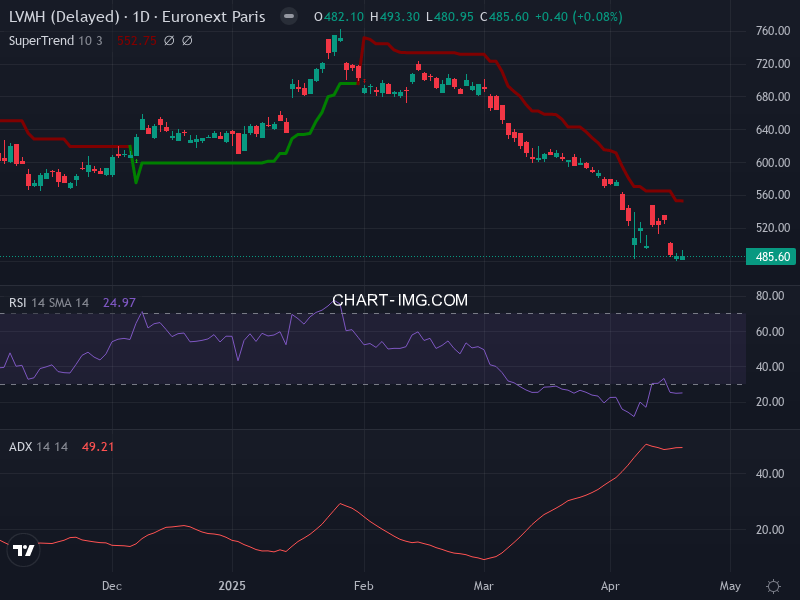The width and height of the screenshot is (800, 600).
Task: Click the 2025 label on time axis
Action: (232, 586)
